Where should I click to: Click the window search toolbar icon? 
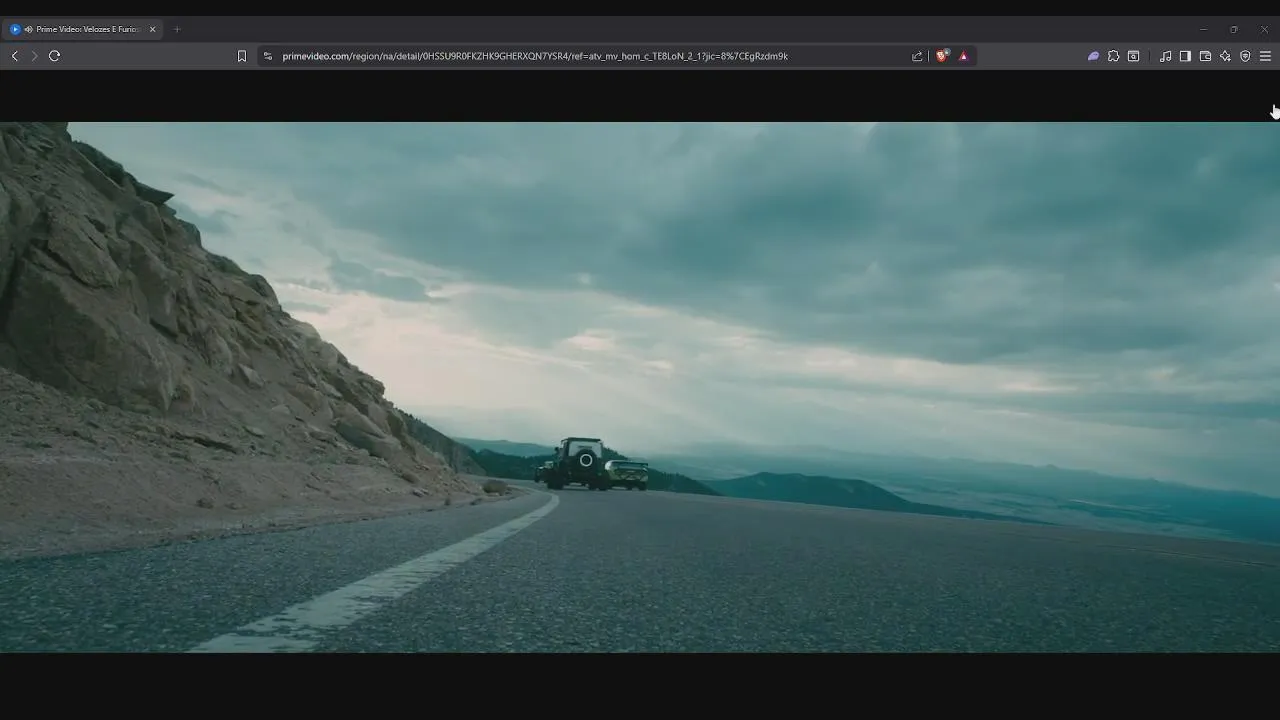point(1133,56)
